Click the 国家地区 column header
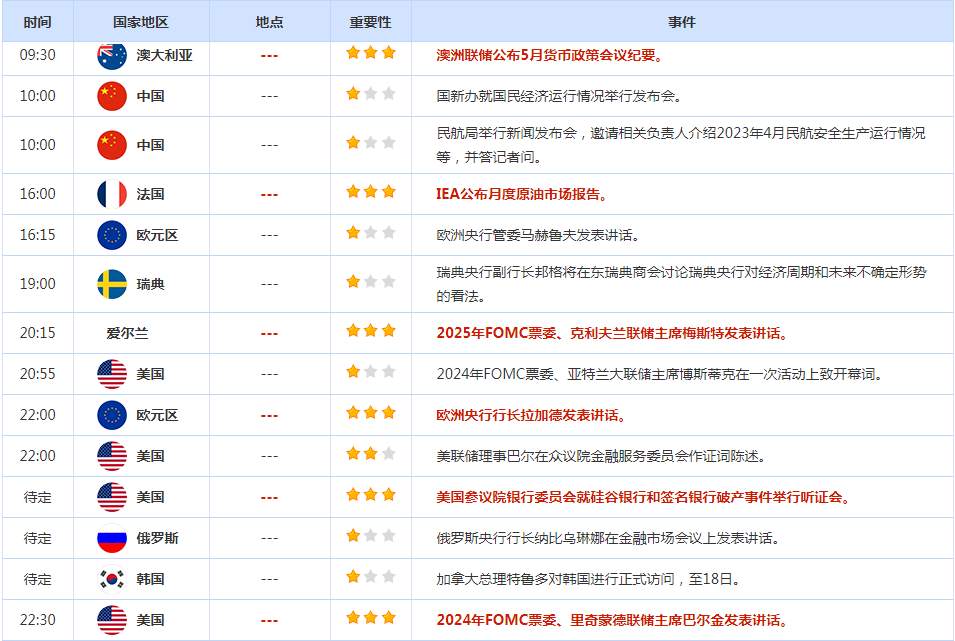The width and height of the screenshot is (955, 641). [141, 22]
